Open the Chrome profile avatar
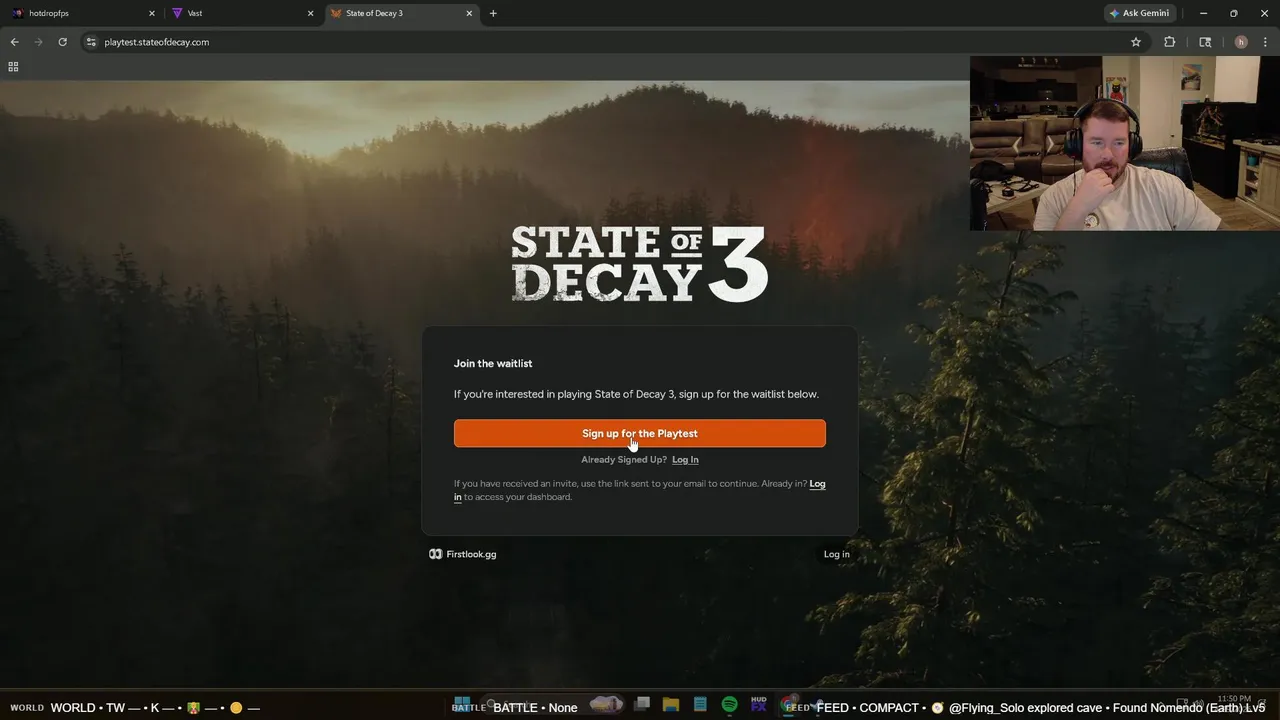The image size is (1280, 720). (x=1241, y=42)
